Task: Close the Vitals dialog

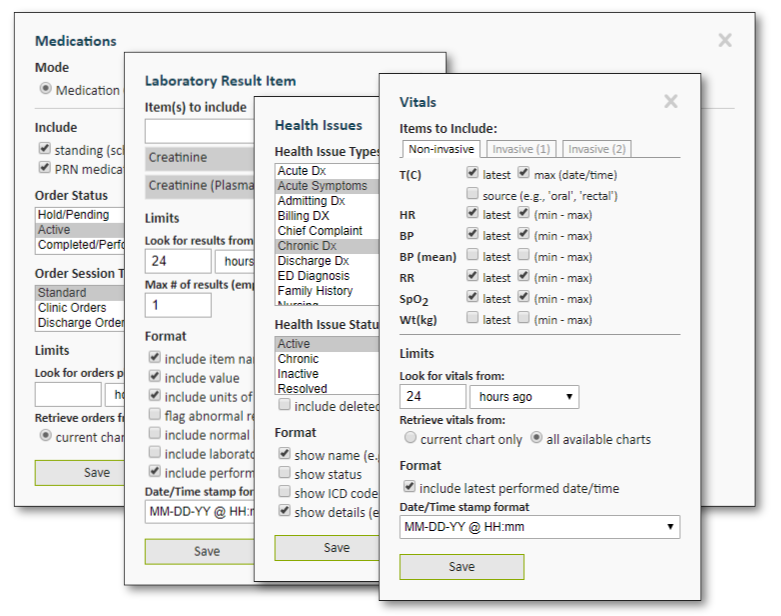Action: click(x=670, y=101)
